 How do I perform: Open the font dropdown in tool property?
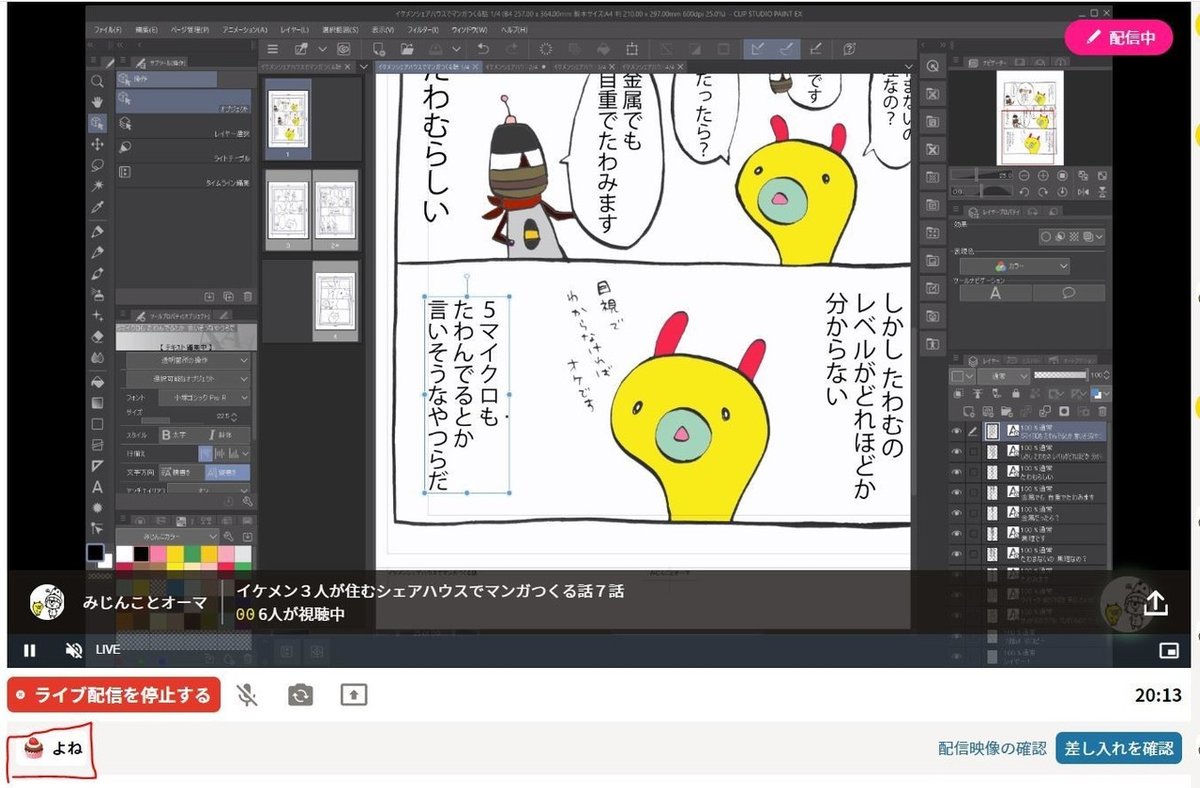click(203, 398)
